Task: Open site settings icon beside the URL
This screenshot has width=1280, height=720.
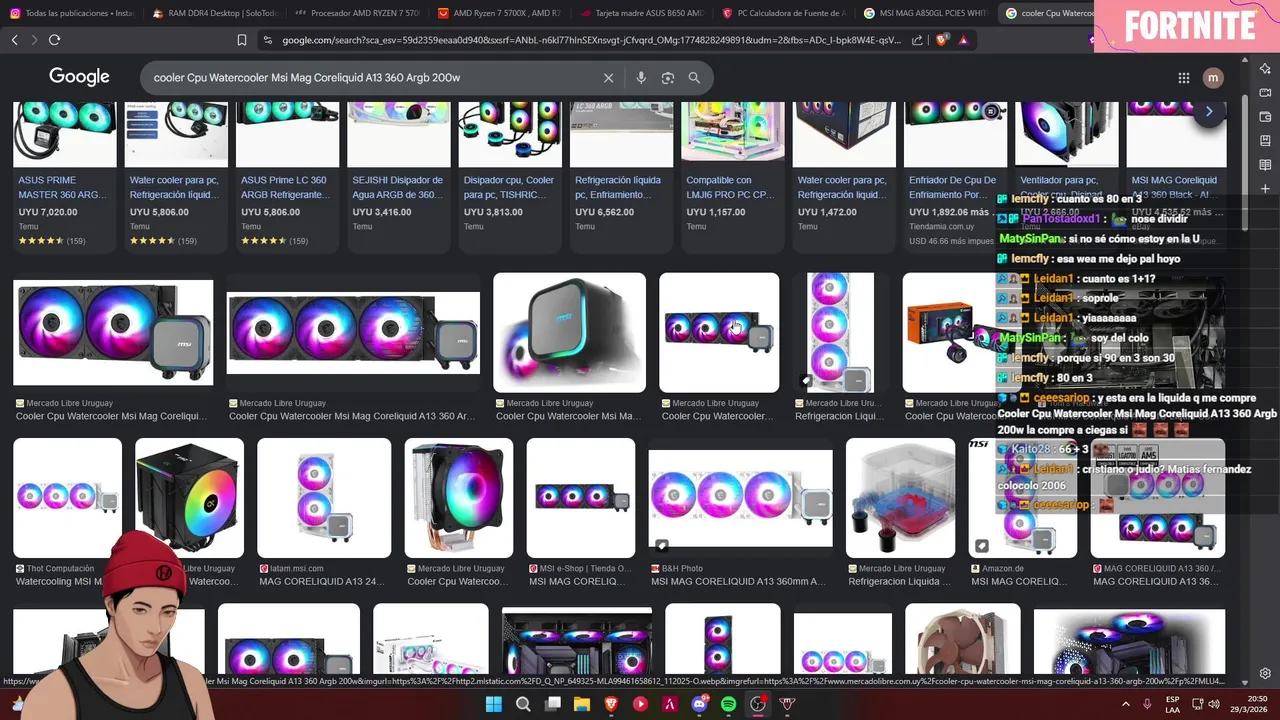Action: (x=267, y=40)
